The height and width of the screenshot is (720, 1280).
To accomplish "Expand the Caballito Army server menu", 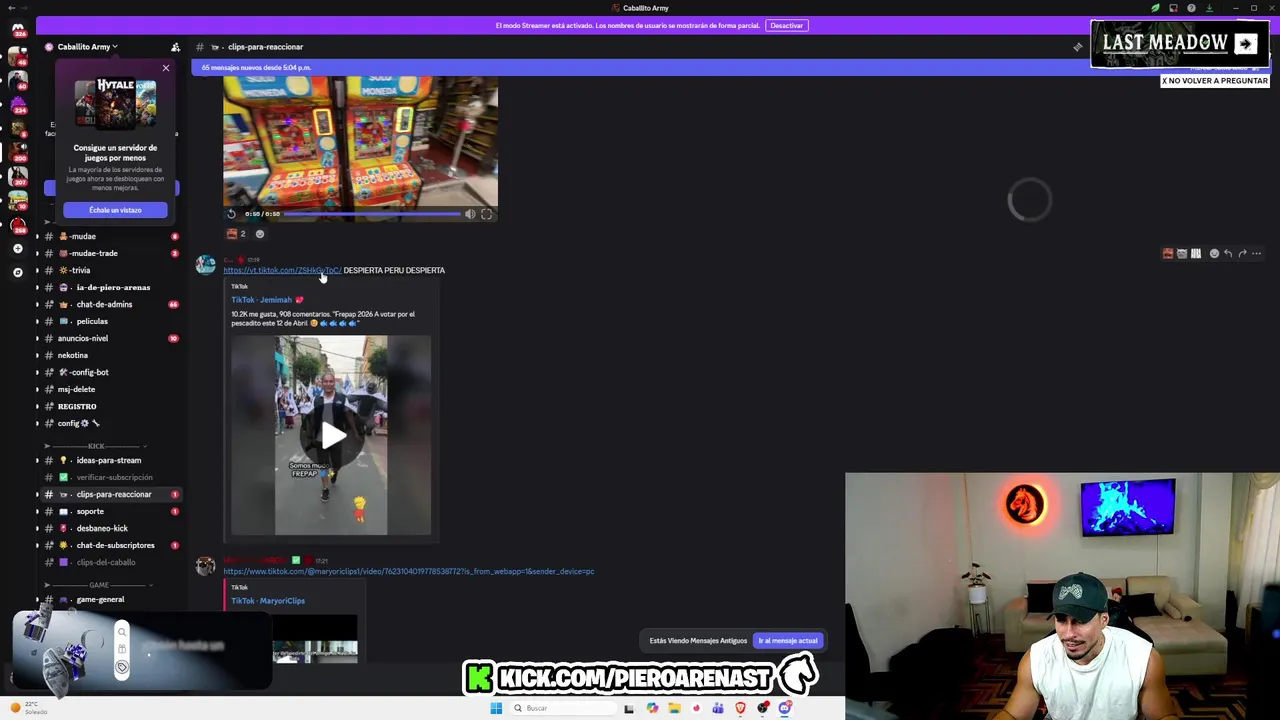I will [x=87, y=47].
